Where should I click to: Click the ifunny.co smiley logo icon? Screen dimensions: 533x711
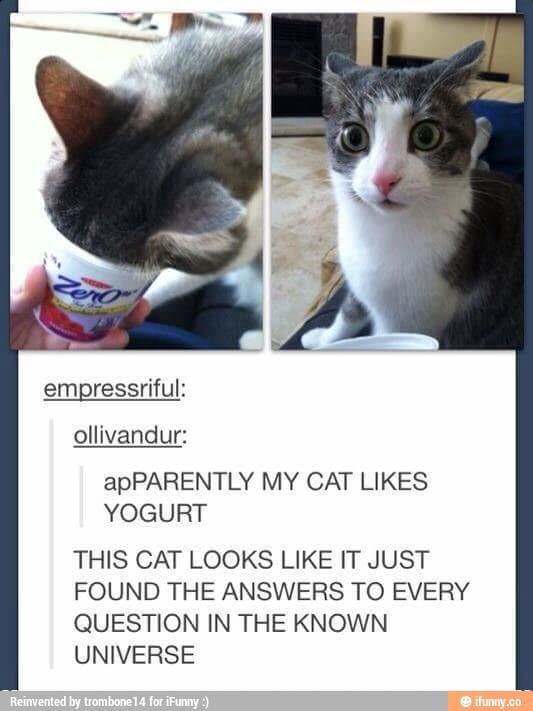[x=465, y=701]
